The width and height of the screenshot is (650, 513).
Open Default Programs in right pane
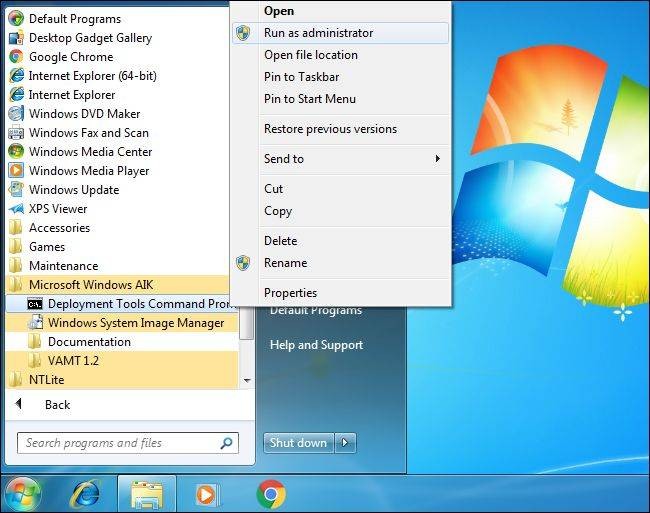tap(316, 310)
